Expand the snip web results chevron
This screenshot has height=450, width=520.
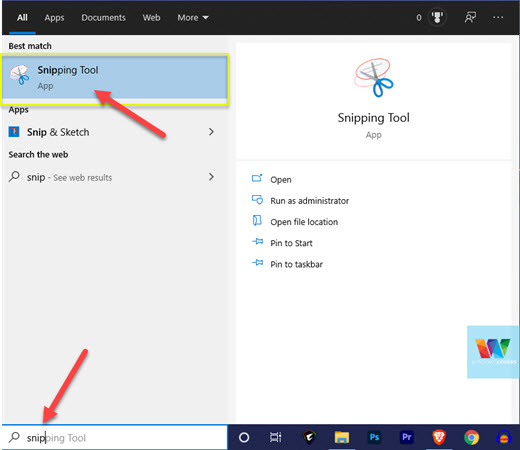[x=211, y=177]
